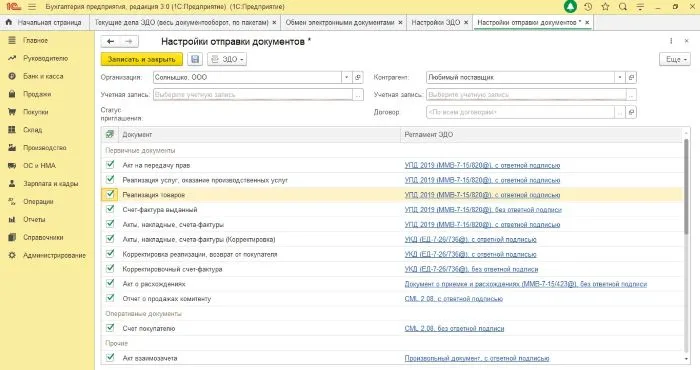The width and height of the screenshot is (700, 370).
Task: Open the Руководителю section
Action: (45, 58)
